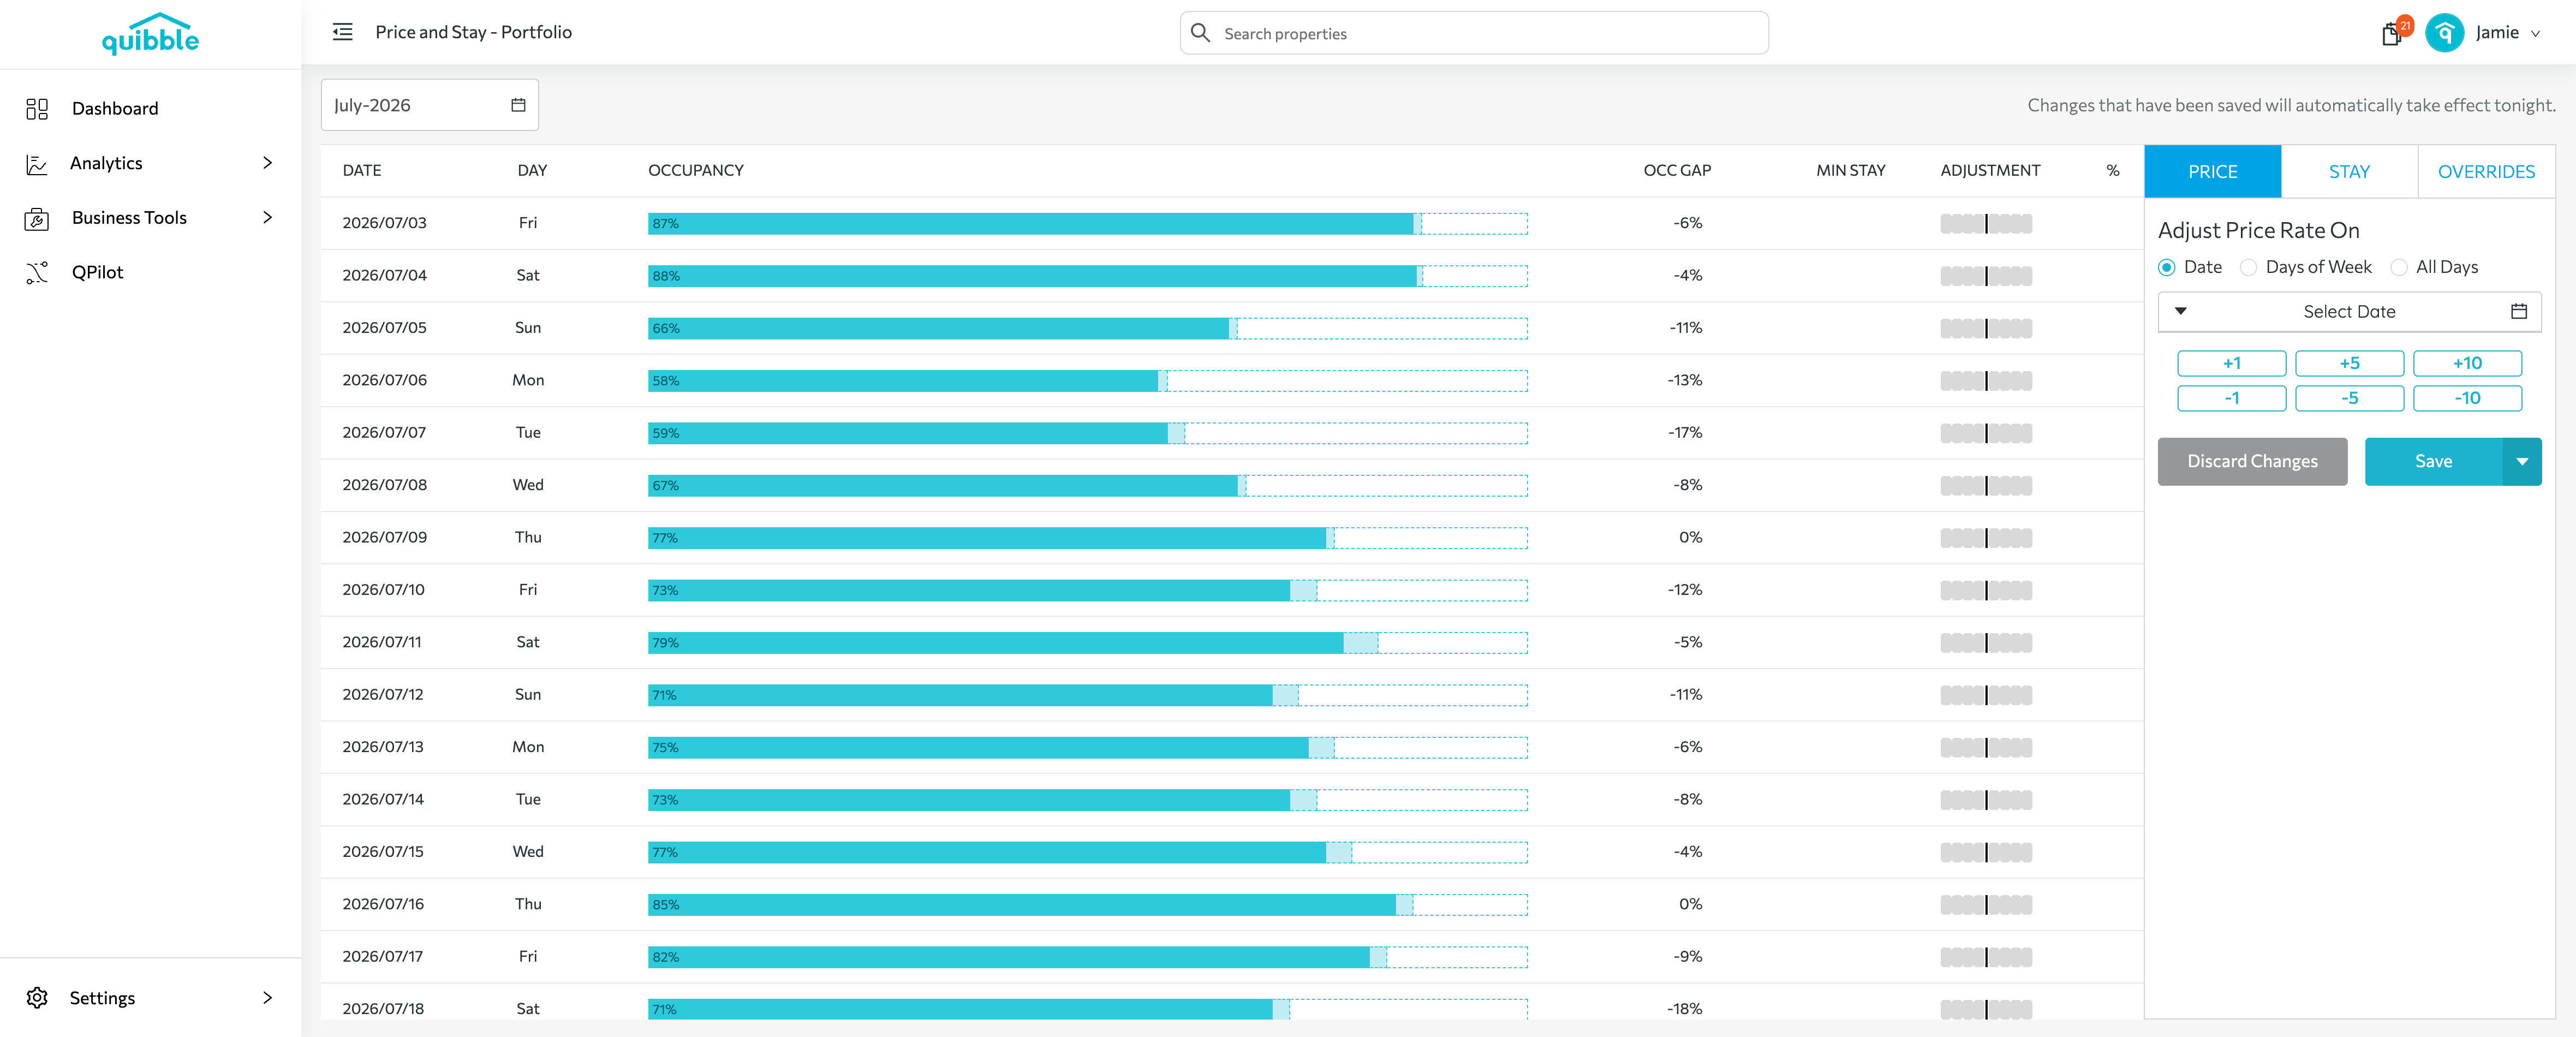Click the Discard Changes button
The height and width of the screenshot is (1037, 2576).
(x=2252, y=462)
